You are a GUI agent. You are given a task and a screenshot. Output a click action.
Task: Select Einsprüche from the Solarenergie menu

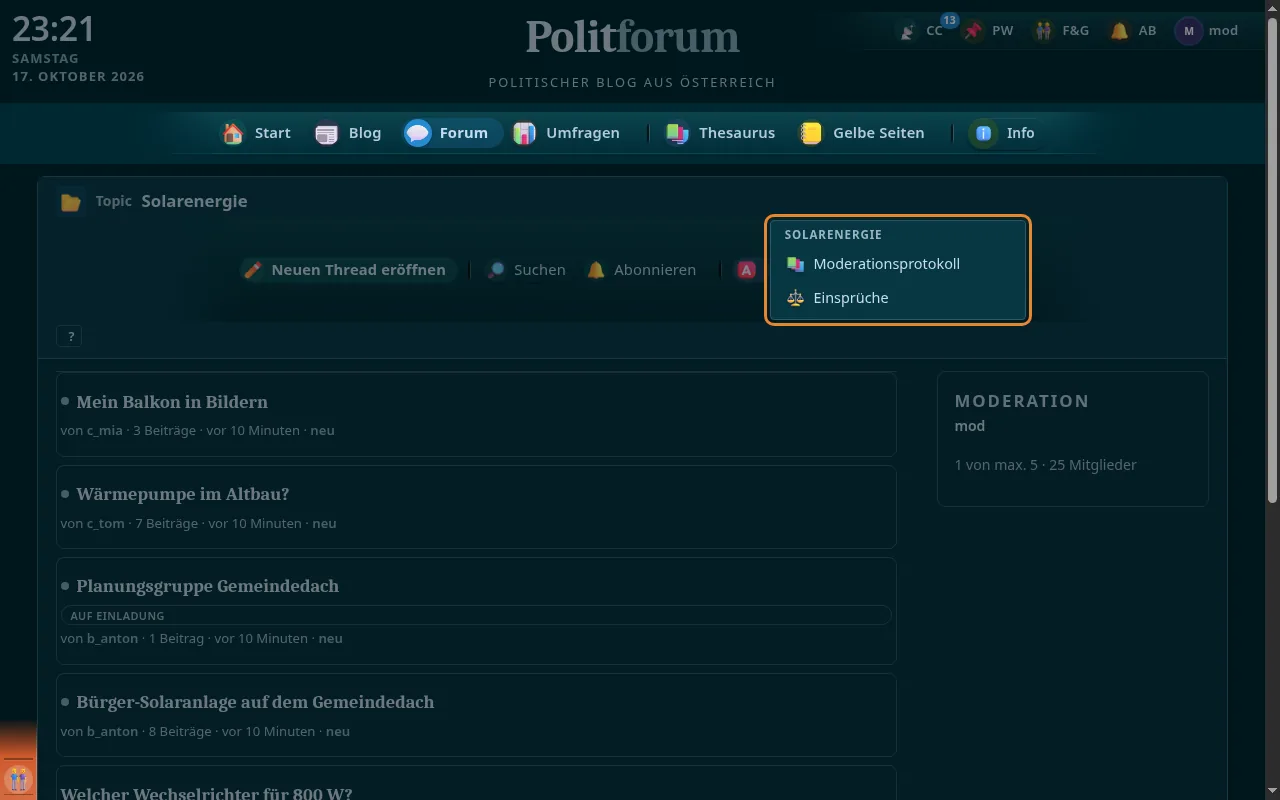pos(898,298)
